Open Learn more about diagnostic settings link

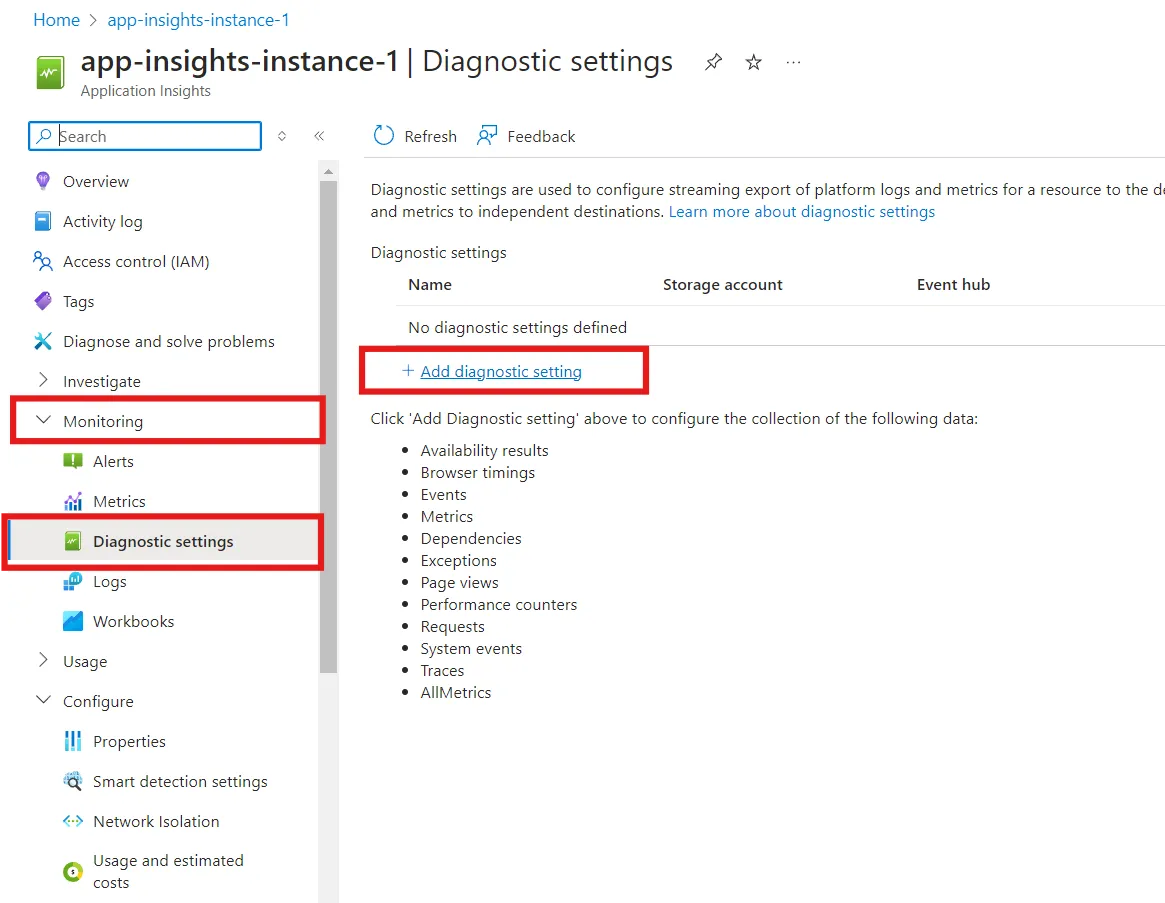click(x=802, y=212)
